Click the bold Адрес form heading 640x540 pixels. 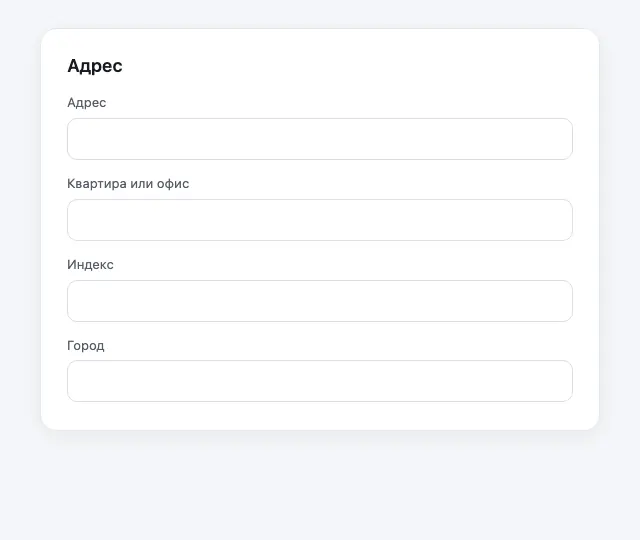(95, 66)
